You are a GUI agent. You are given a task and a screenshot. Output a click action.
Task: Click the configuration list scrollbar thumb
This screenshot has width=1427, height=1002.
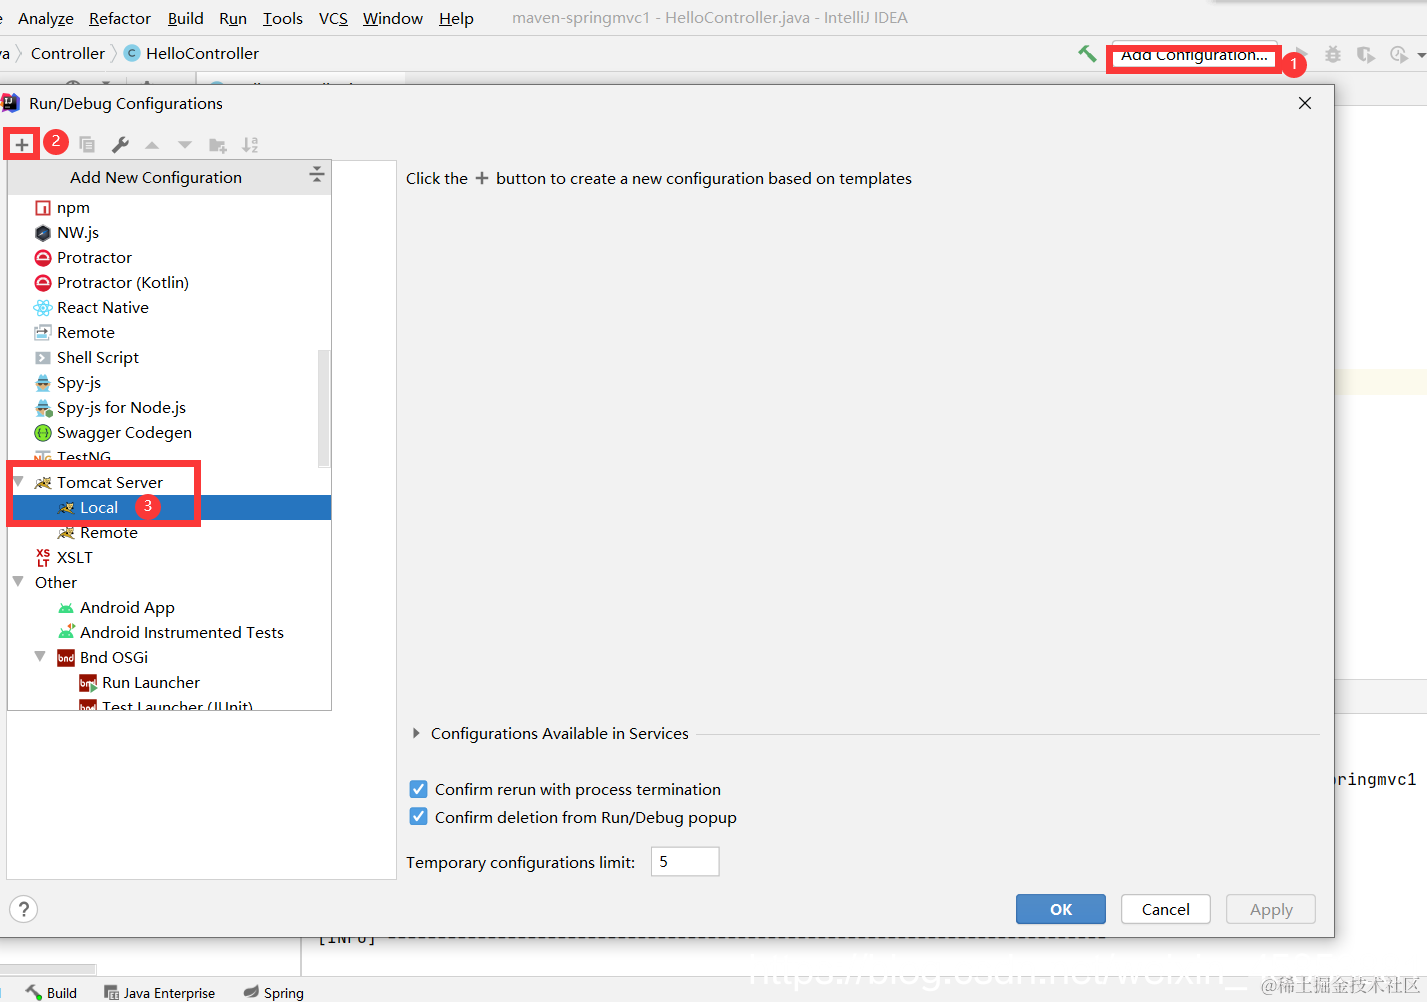[323, 408]
